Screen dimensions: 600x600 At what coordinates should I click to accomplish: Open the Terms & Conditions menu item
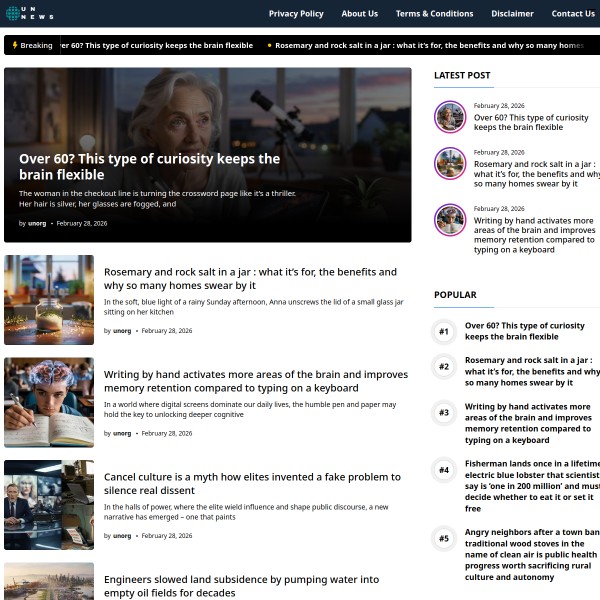pyautogui.click(x=434, y=14)
